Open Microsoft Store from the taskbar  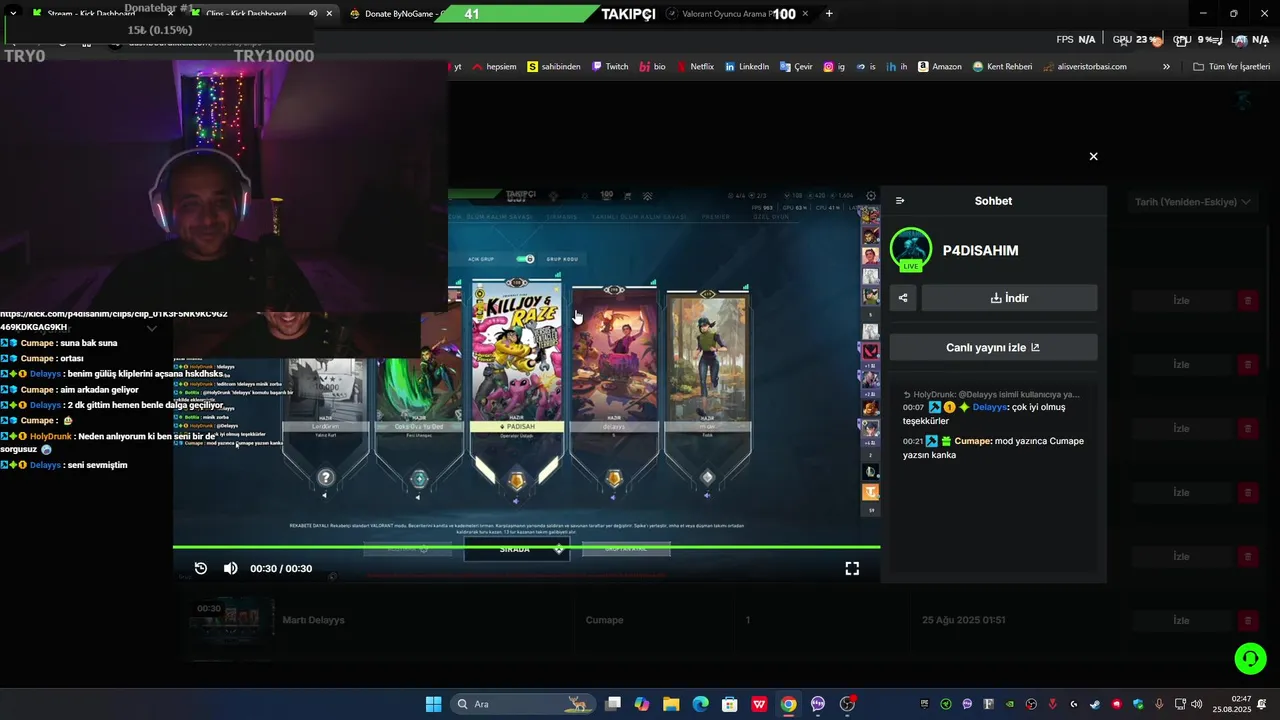pyautogui.click(x=730, y=704)
